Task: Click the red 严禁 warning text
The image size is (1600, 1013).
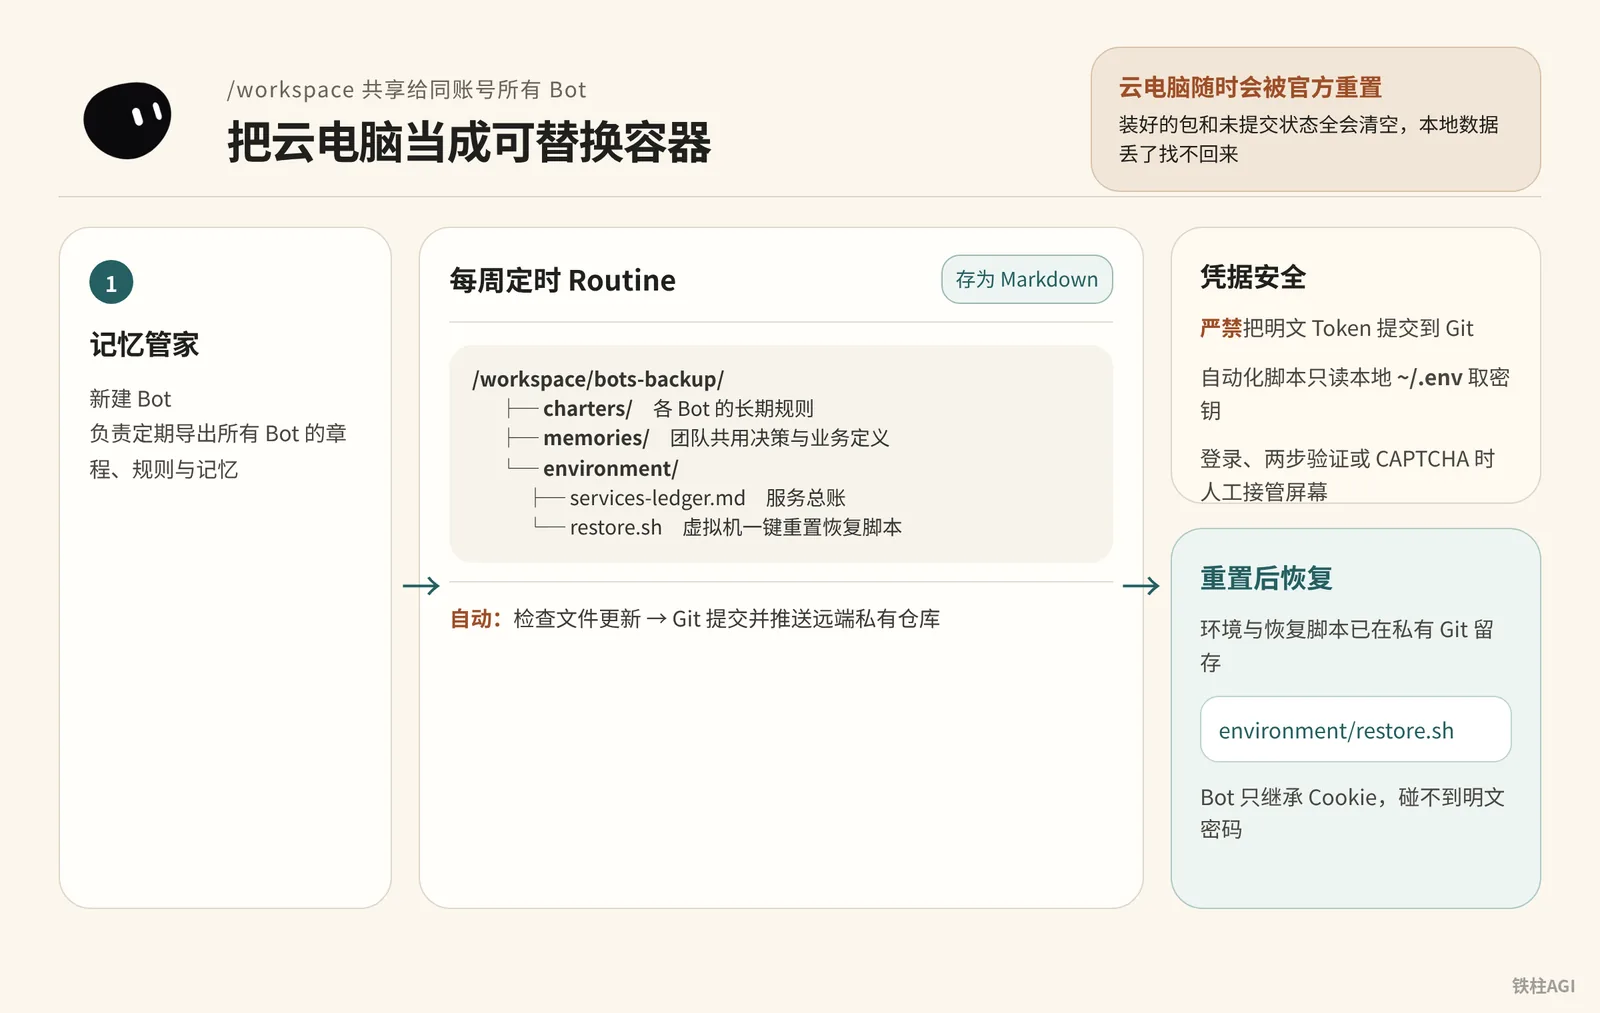Action: 1221,328
